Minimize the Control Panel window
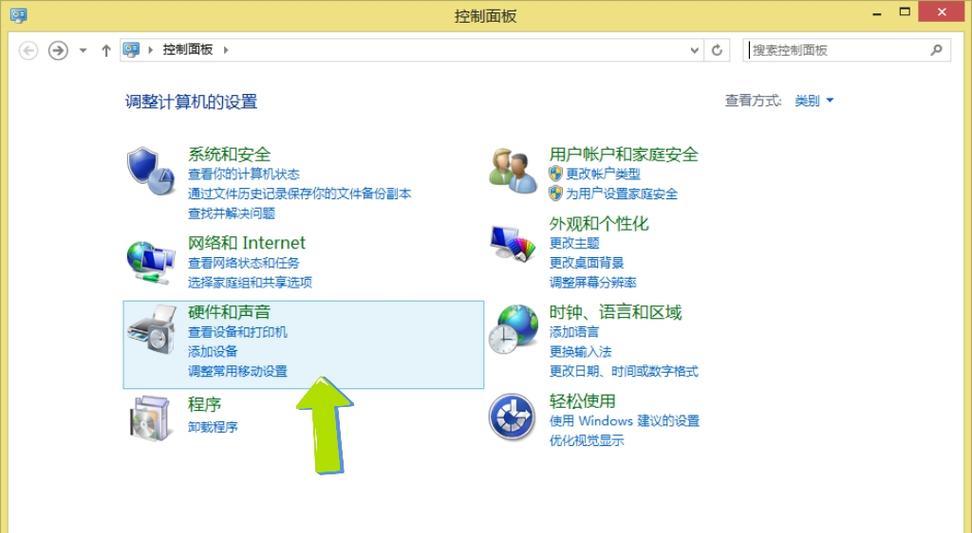Image resolution: width=972 pixels, height=533 pixels. pyautogui.click(x=877, y=13)
